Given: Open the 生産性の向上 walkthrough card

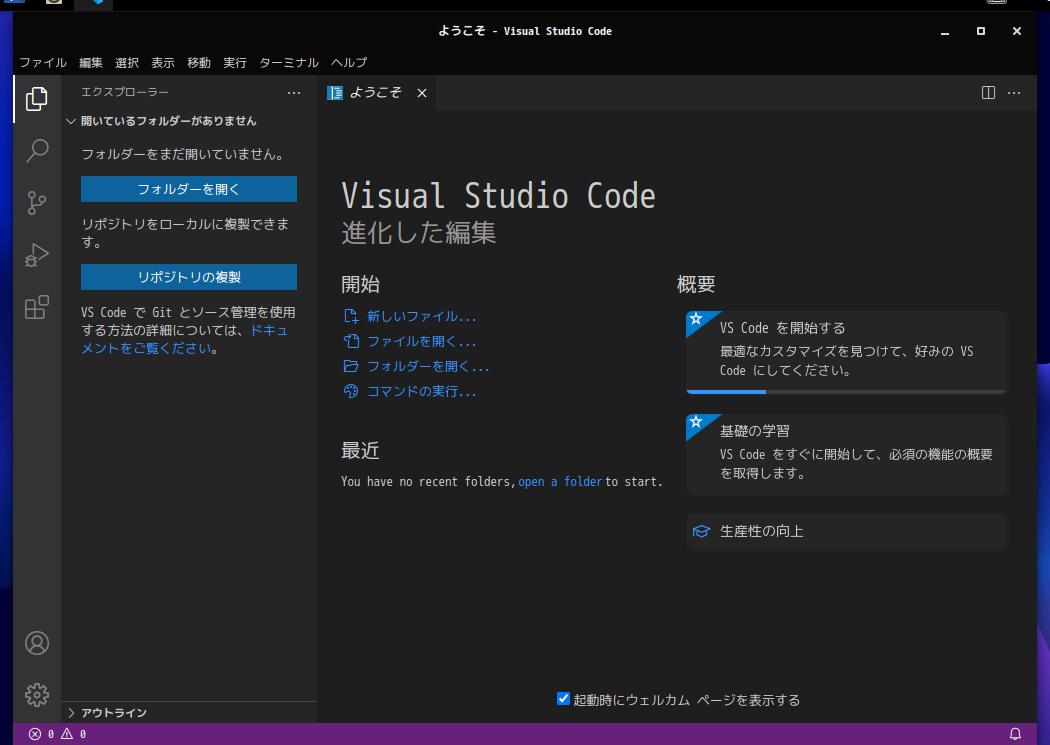Looking at the screenshot, I should 846,531.
